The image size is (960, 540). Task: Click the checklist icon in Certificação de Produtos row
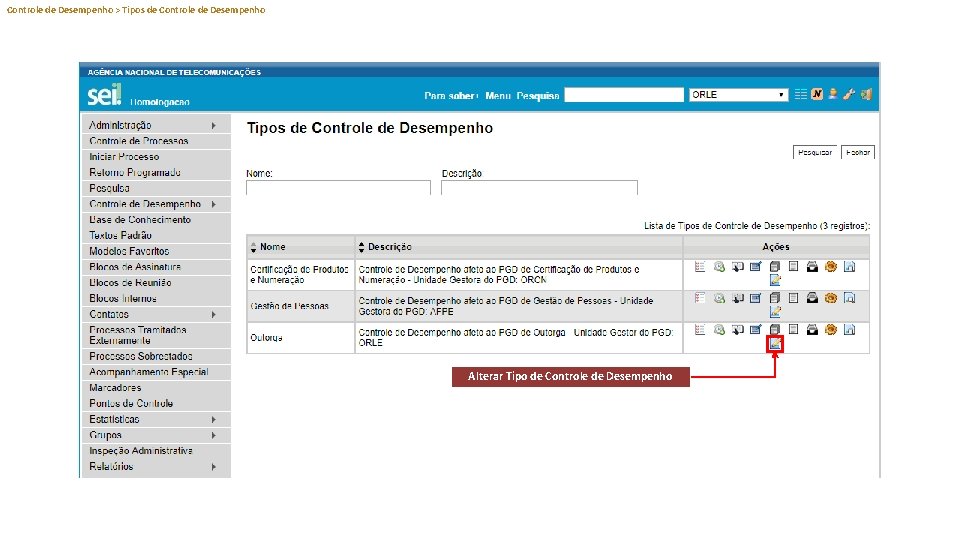click(x=700, y=266)
